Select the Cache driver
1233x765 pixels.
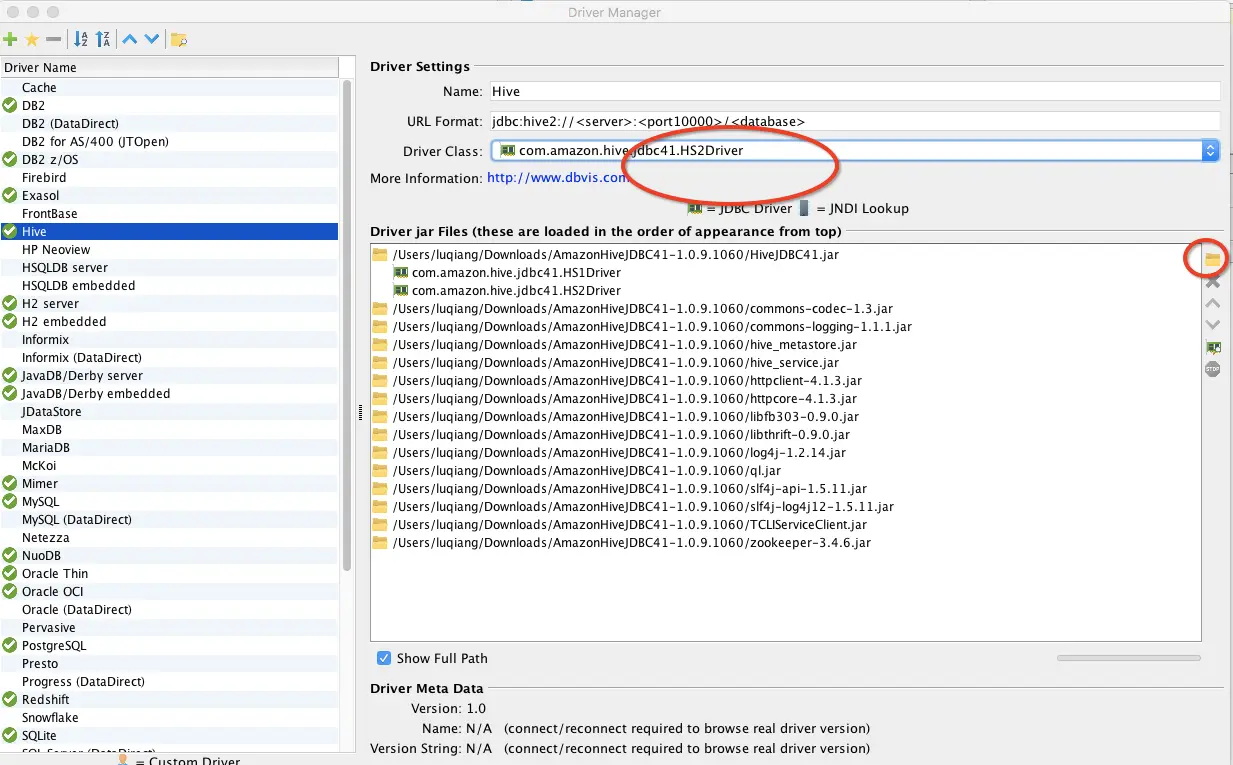point(170,87)
